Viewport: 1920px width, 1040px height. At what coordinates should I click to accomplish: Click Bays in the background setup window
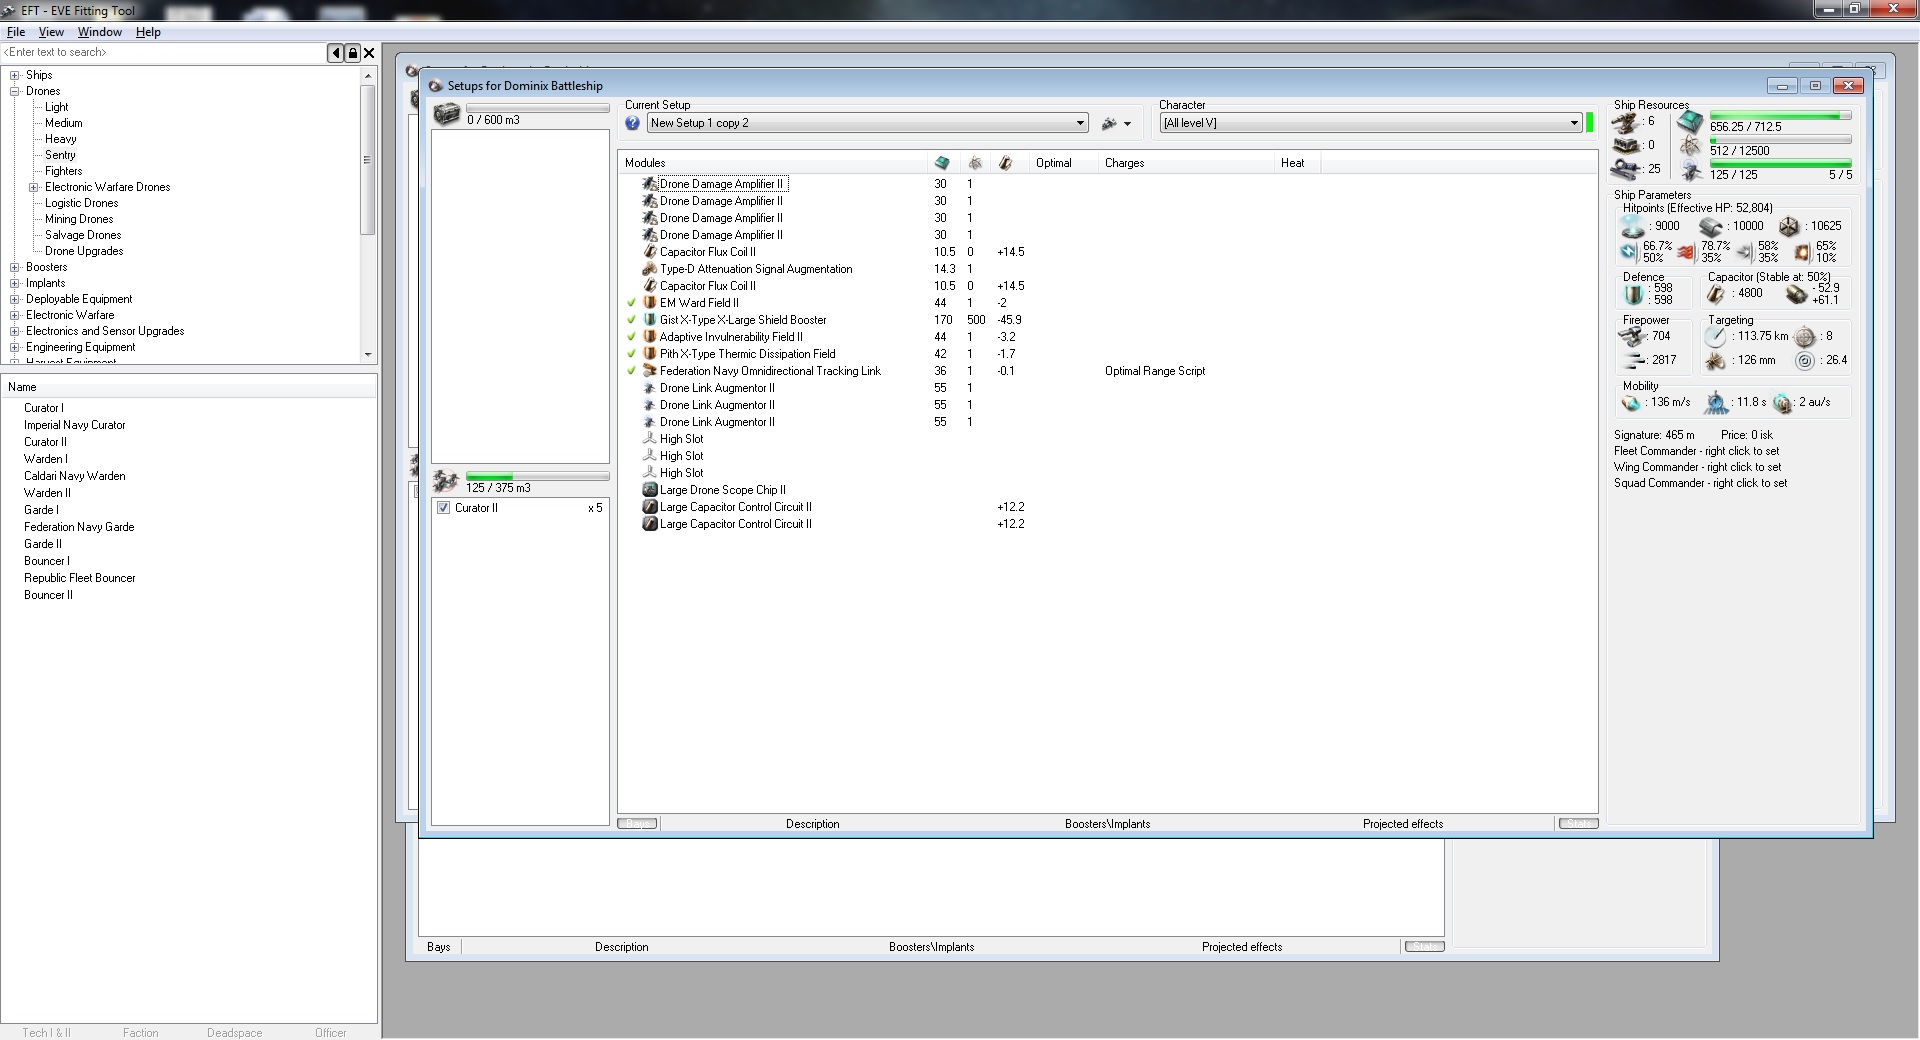click(439, 947)
